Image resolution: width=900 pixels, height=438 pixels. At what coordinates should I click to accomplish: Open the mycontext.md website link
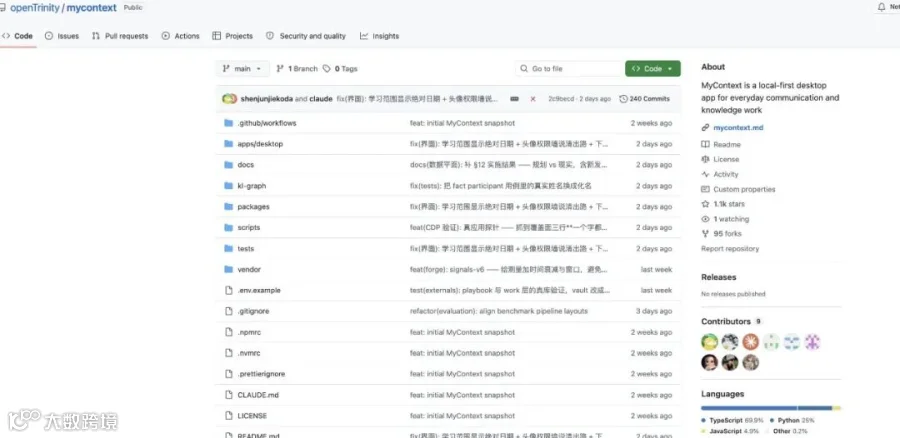click(738, 127)
